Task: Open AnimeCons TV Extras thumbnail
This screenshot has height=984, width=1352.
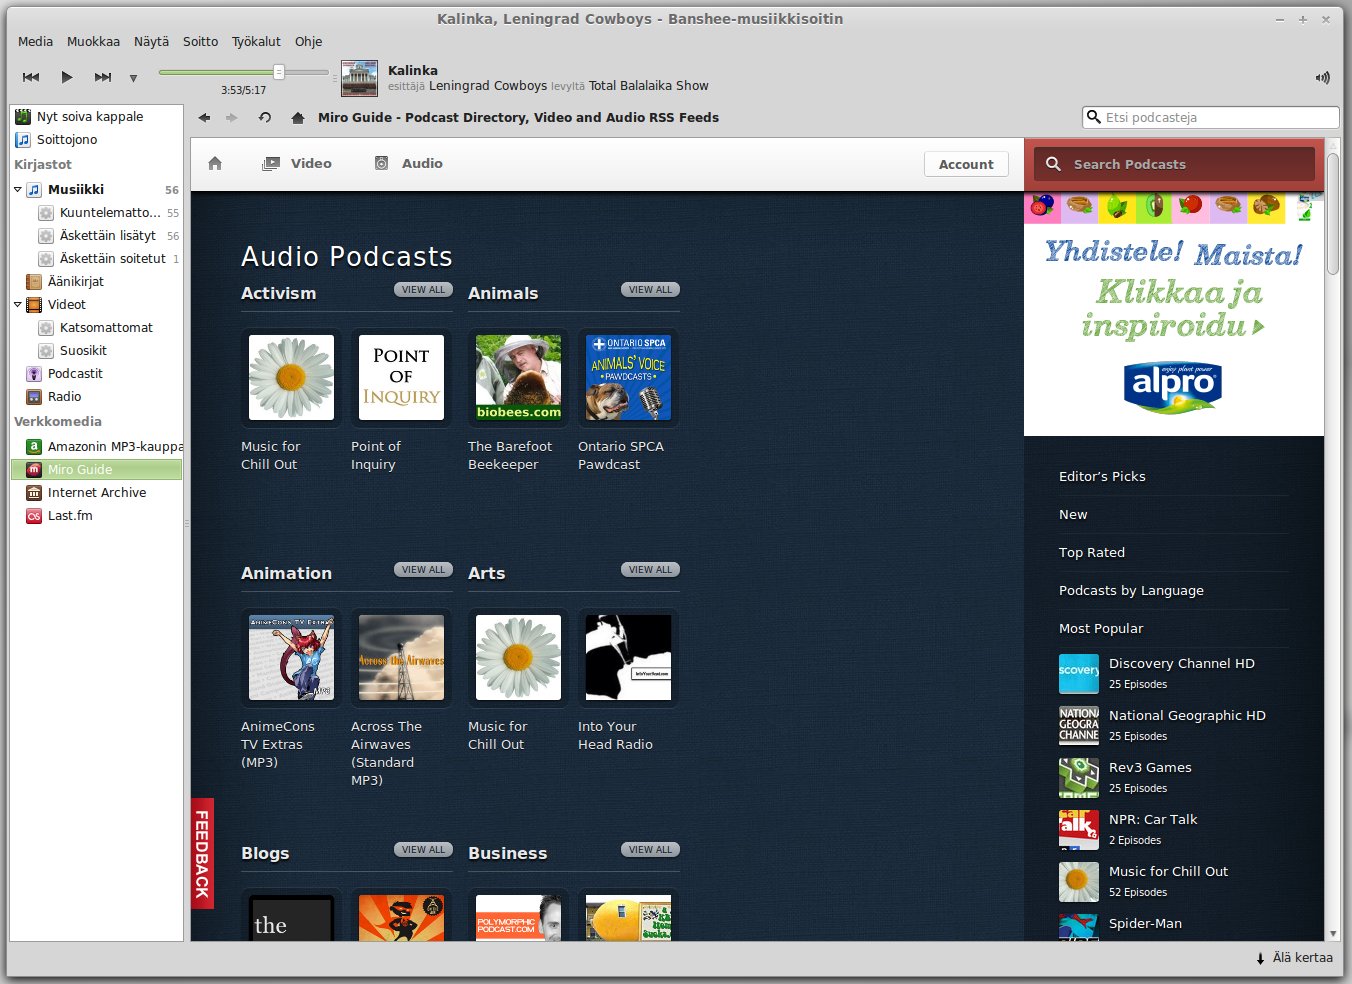Action: (291, 657)
